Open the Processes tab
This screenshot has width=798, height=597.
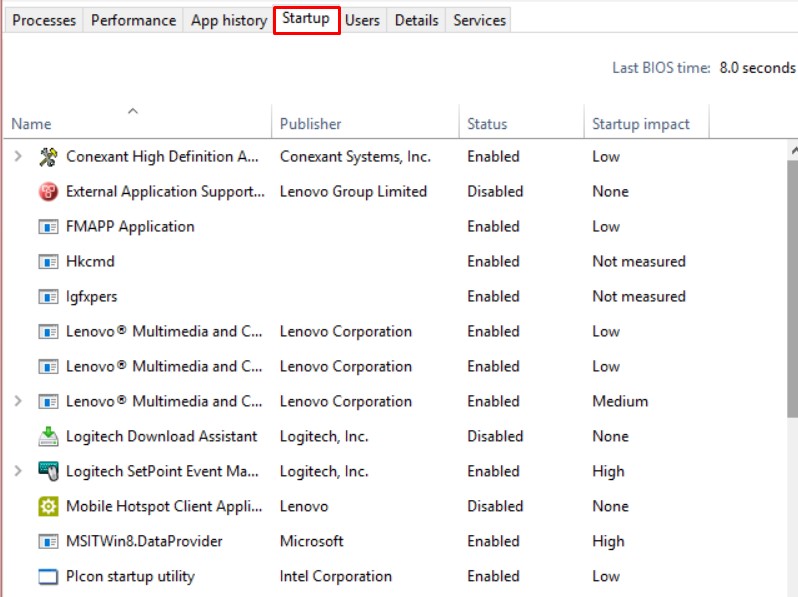44,20
